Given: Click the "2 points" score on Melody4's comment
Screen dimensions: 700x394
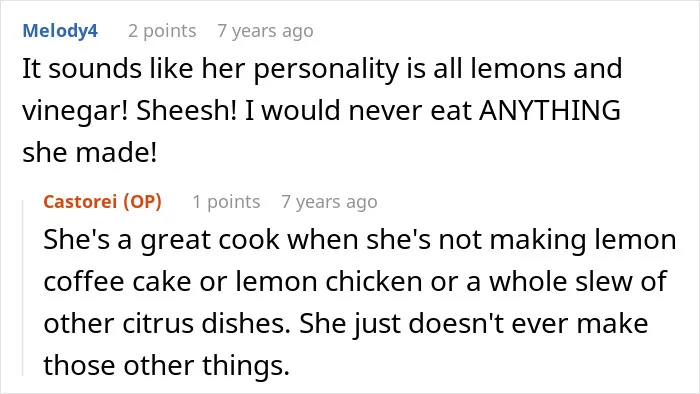Looking at the screenshot, I should point(162,31).
